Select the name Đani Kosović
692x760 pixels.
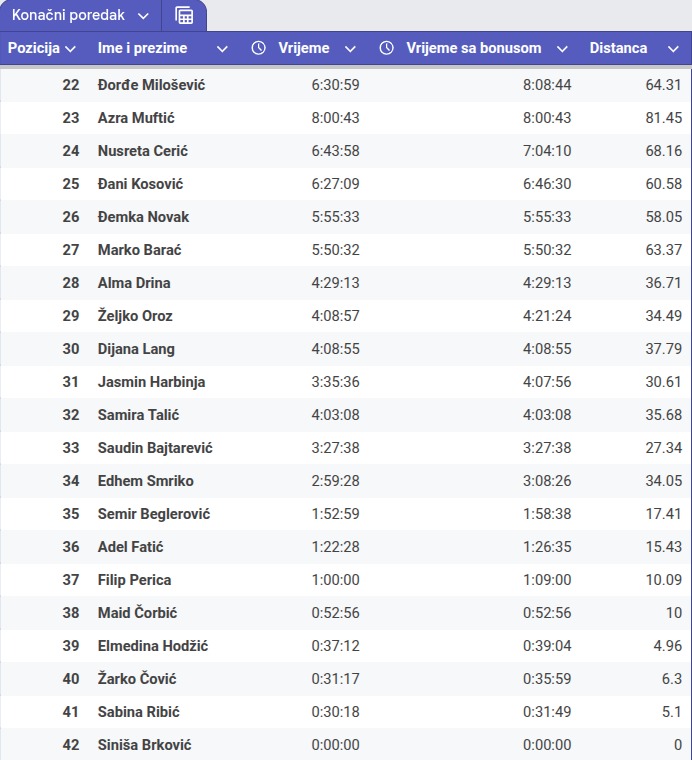141,184
